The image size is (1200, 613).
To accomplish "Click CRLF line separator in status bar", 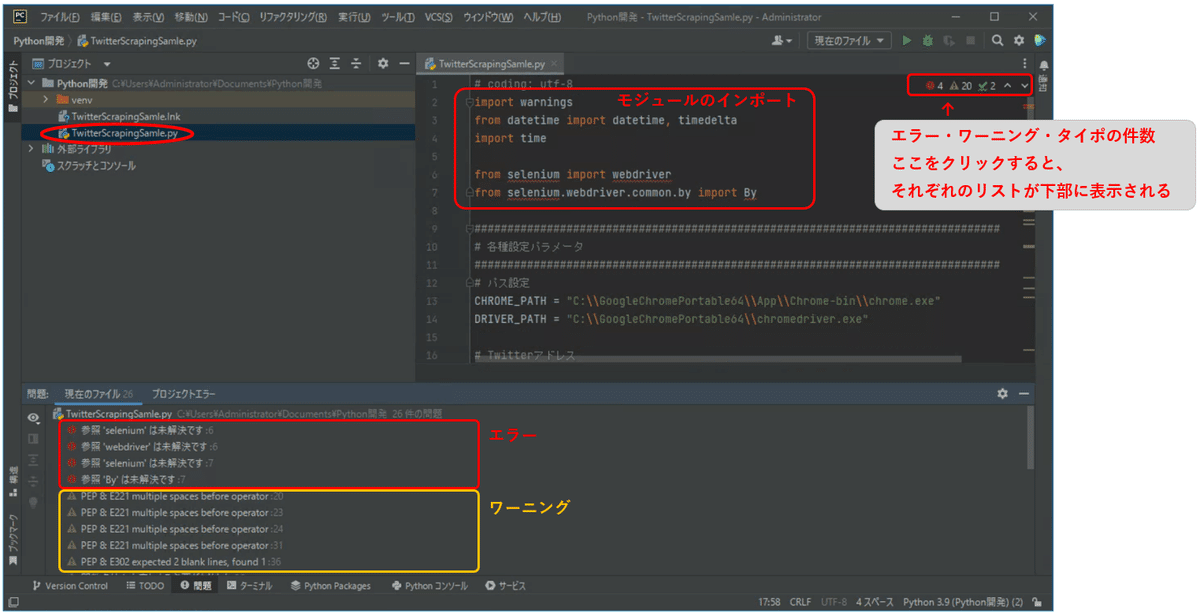I will (800, 603).
